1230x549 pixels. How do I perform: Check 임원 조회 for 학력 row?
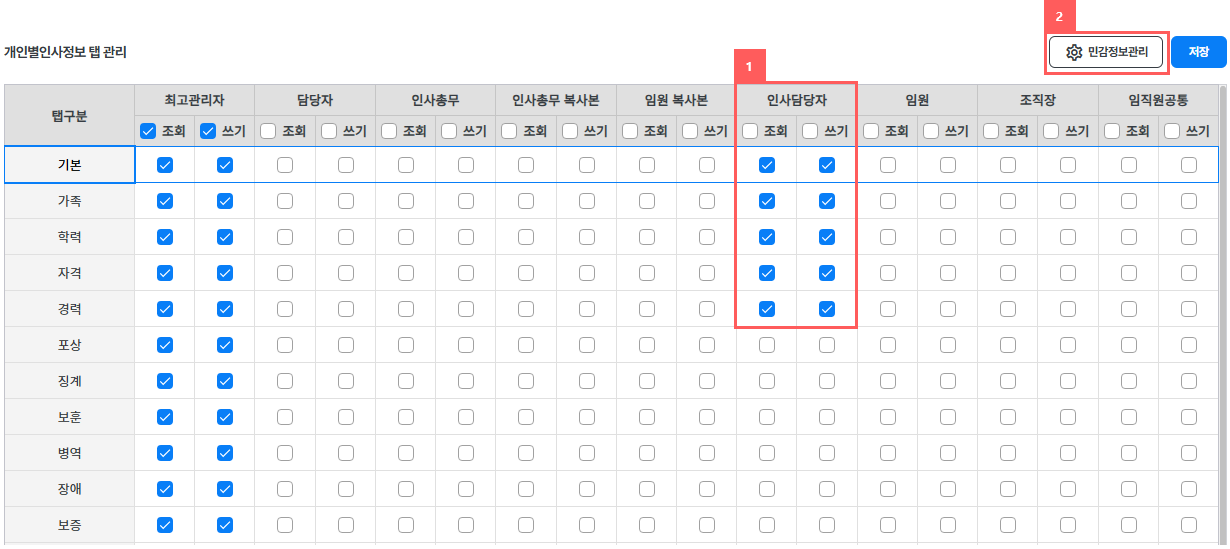pyautogui.click(x=888, y=237)
